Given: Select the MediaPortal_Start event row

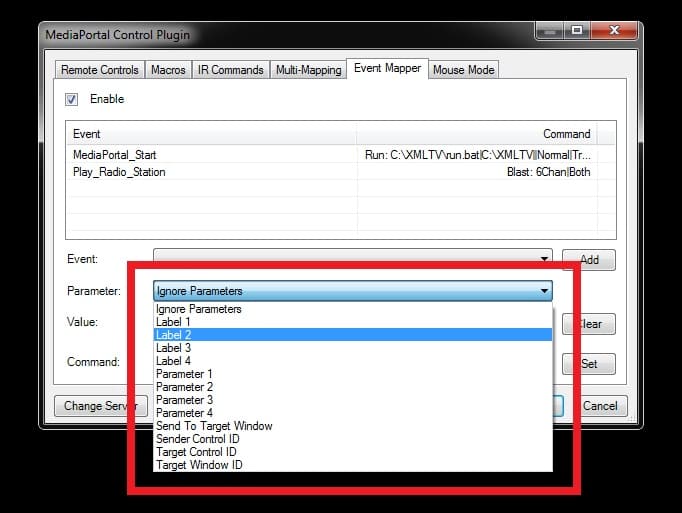Looking at the screenshot, I should pyautogui.click(x=114, y=155).
